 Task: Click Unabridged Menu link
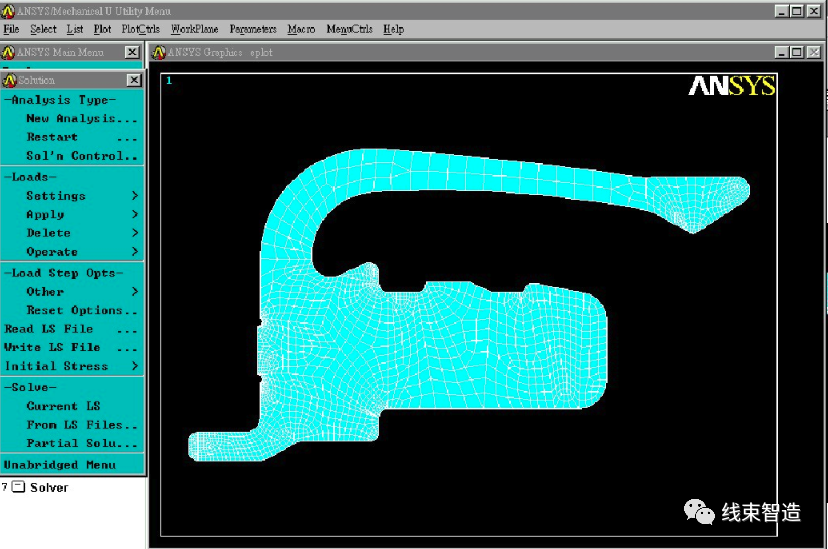(59, 465)
